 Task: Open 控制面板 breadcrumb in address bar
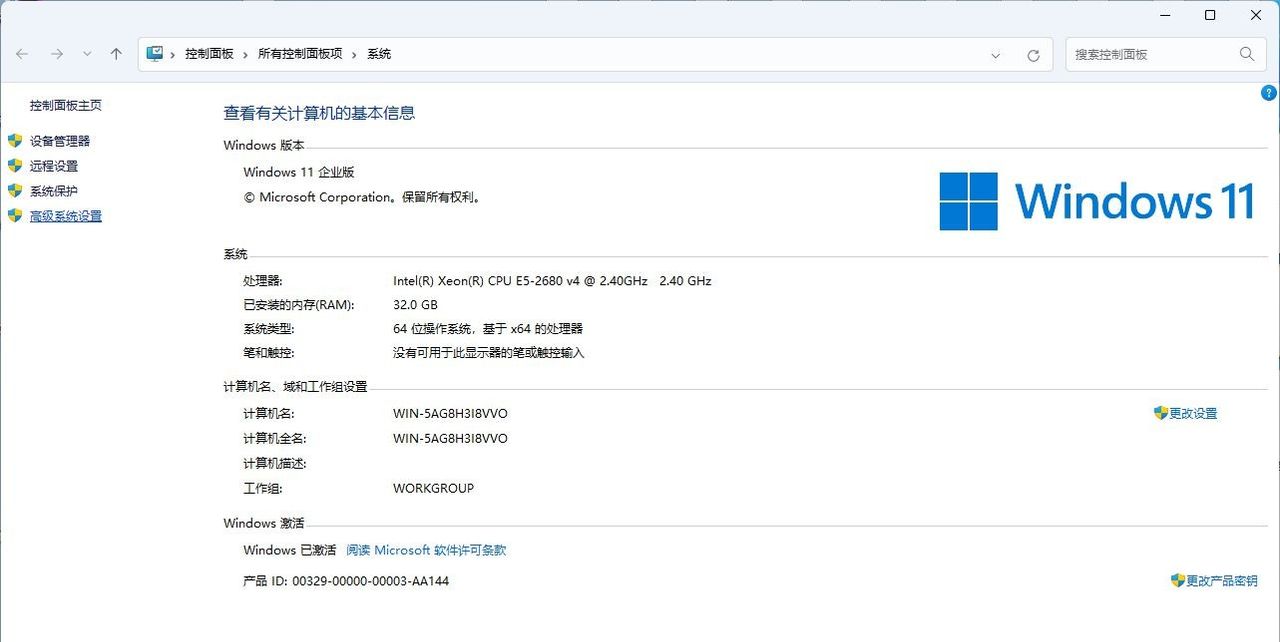click(209, 54)
